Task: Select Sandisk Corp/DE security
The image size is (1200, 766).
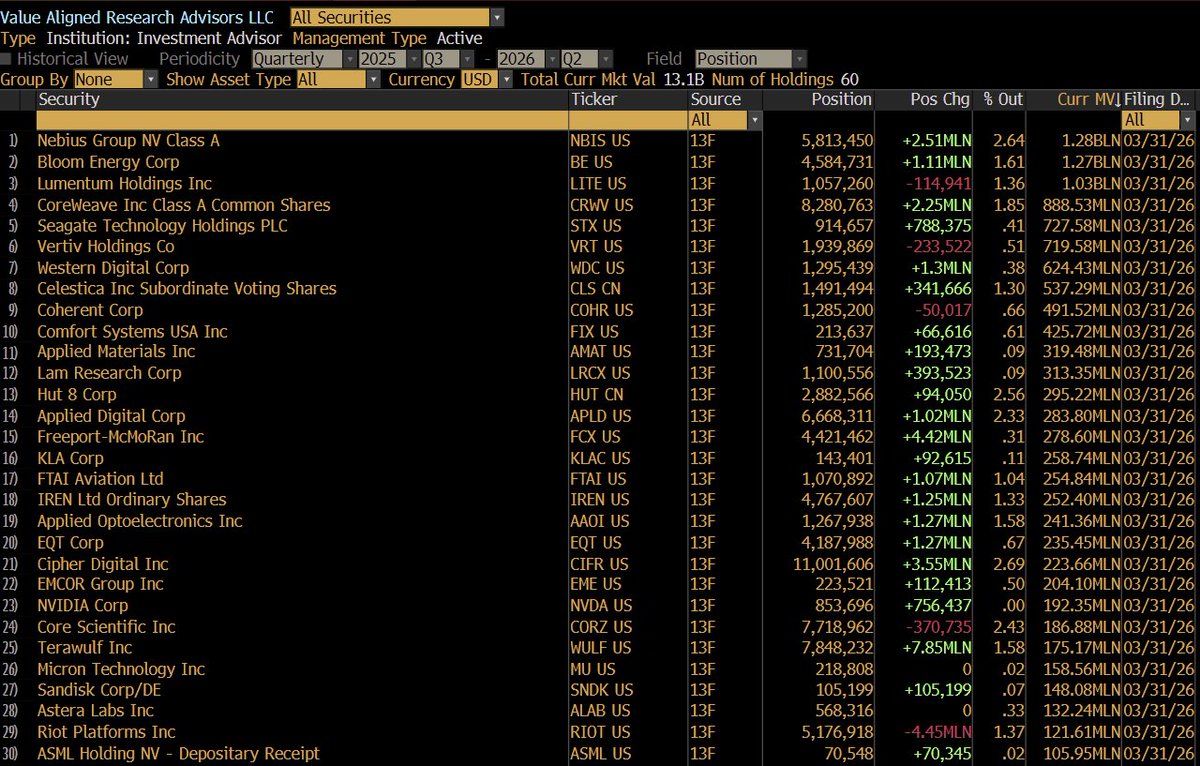Action: (x=99, y=690)
